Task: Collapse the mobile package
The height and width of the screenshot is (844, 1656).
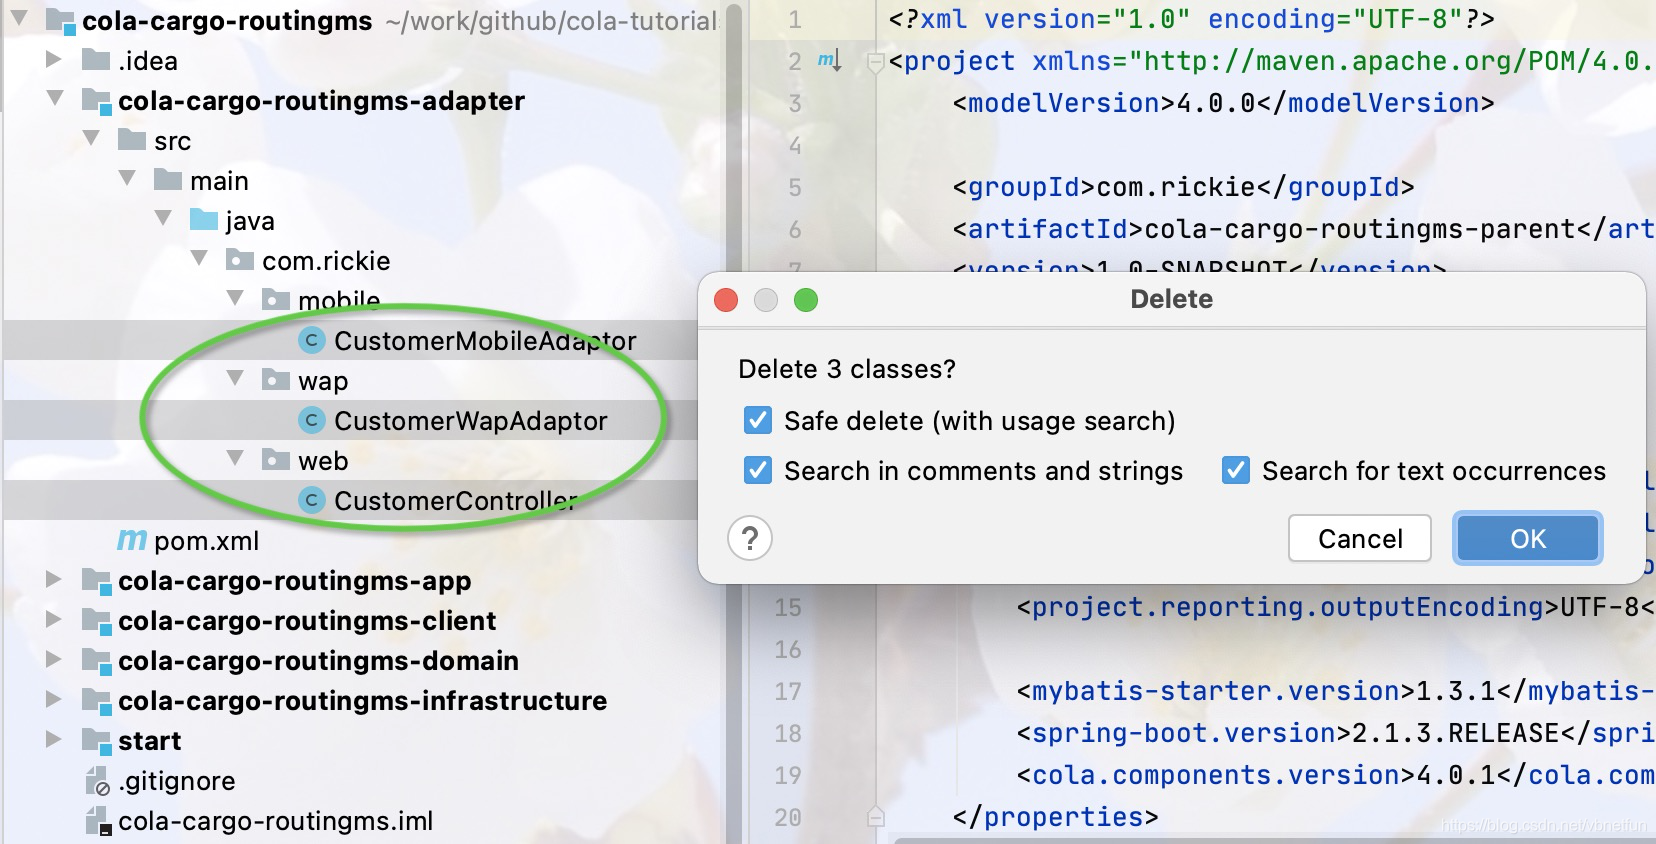Action: (235, 298)
